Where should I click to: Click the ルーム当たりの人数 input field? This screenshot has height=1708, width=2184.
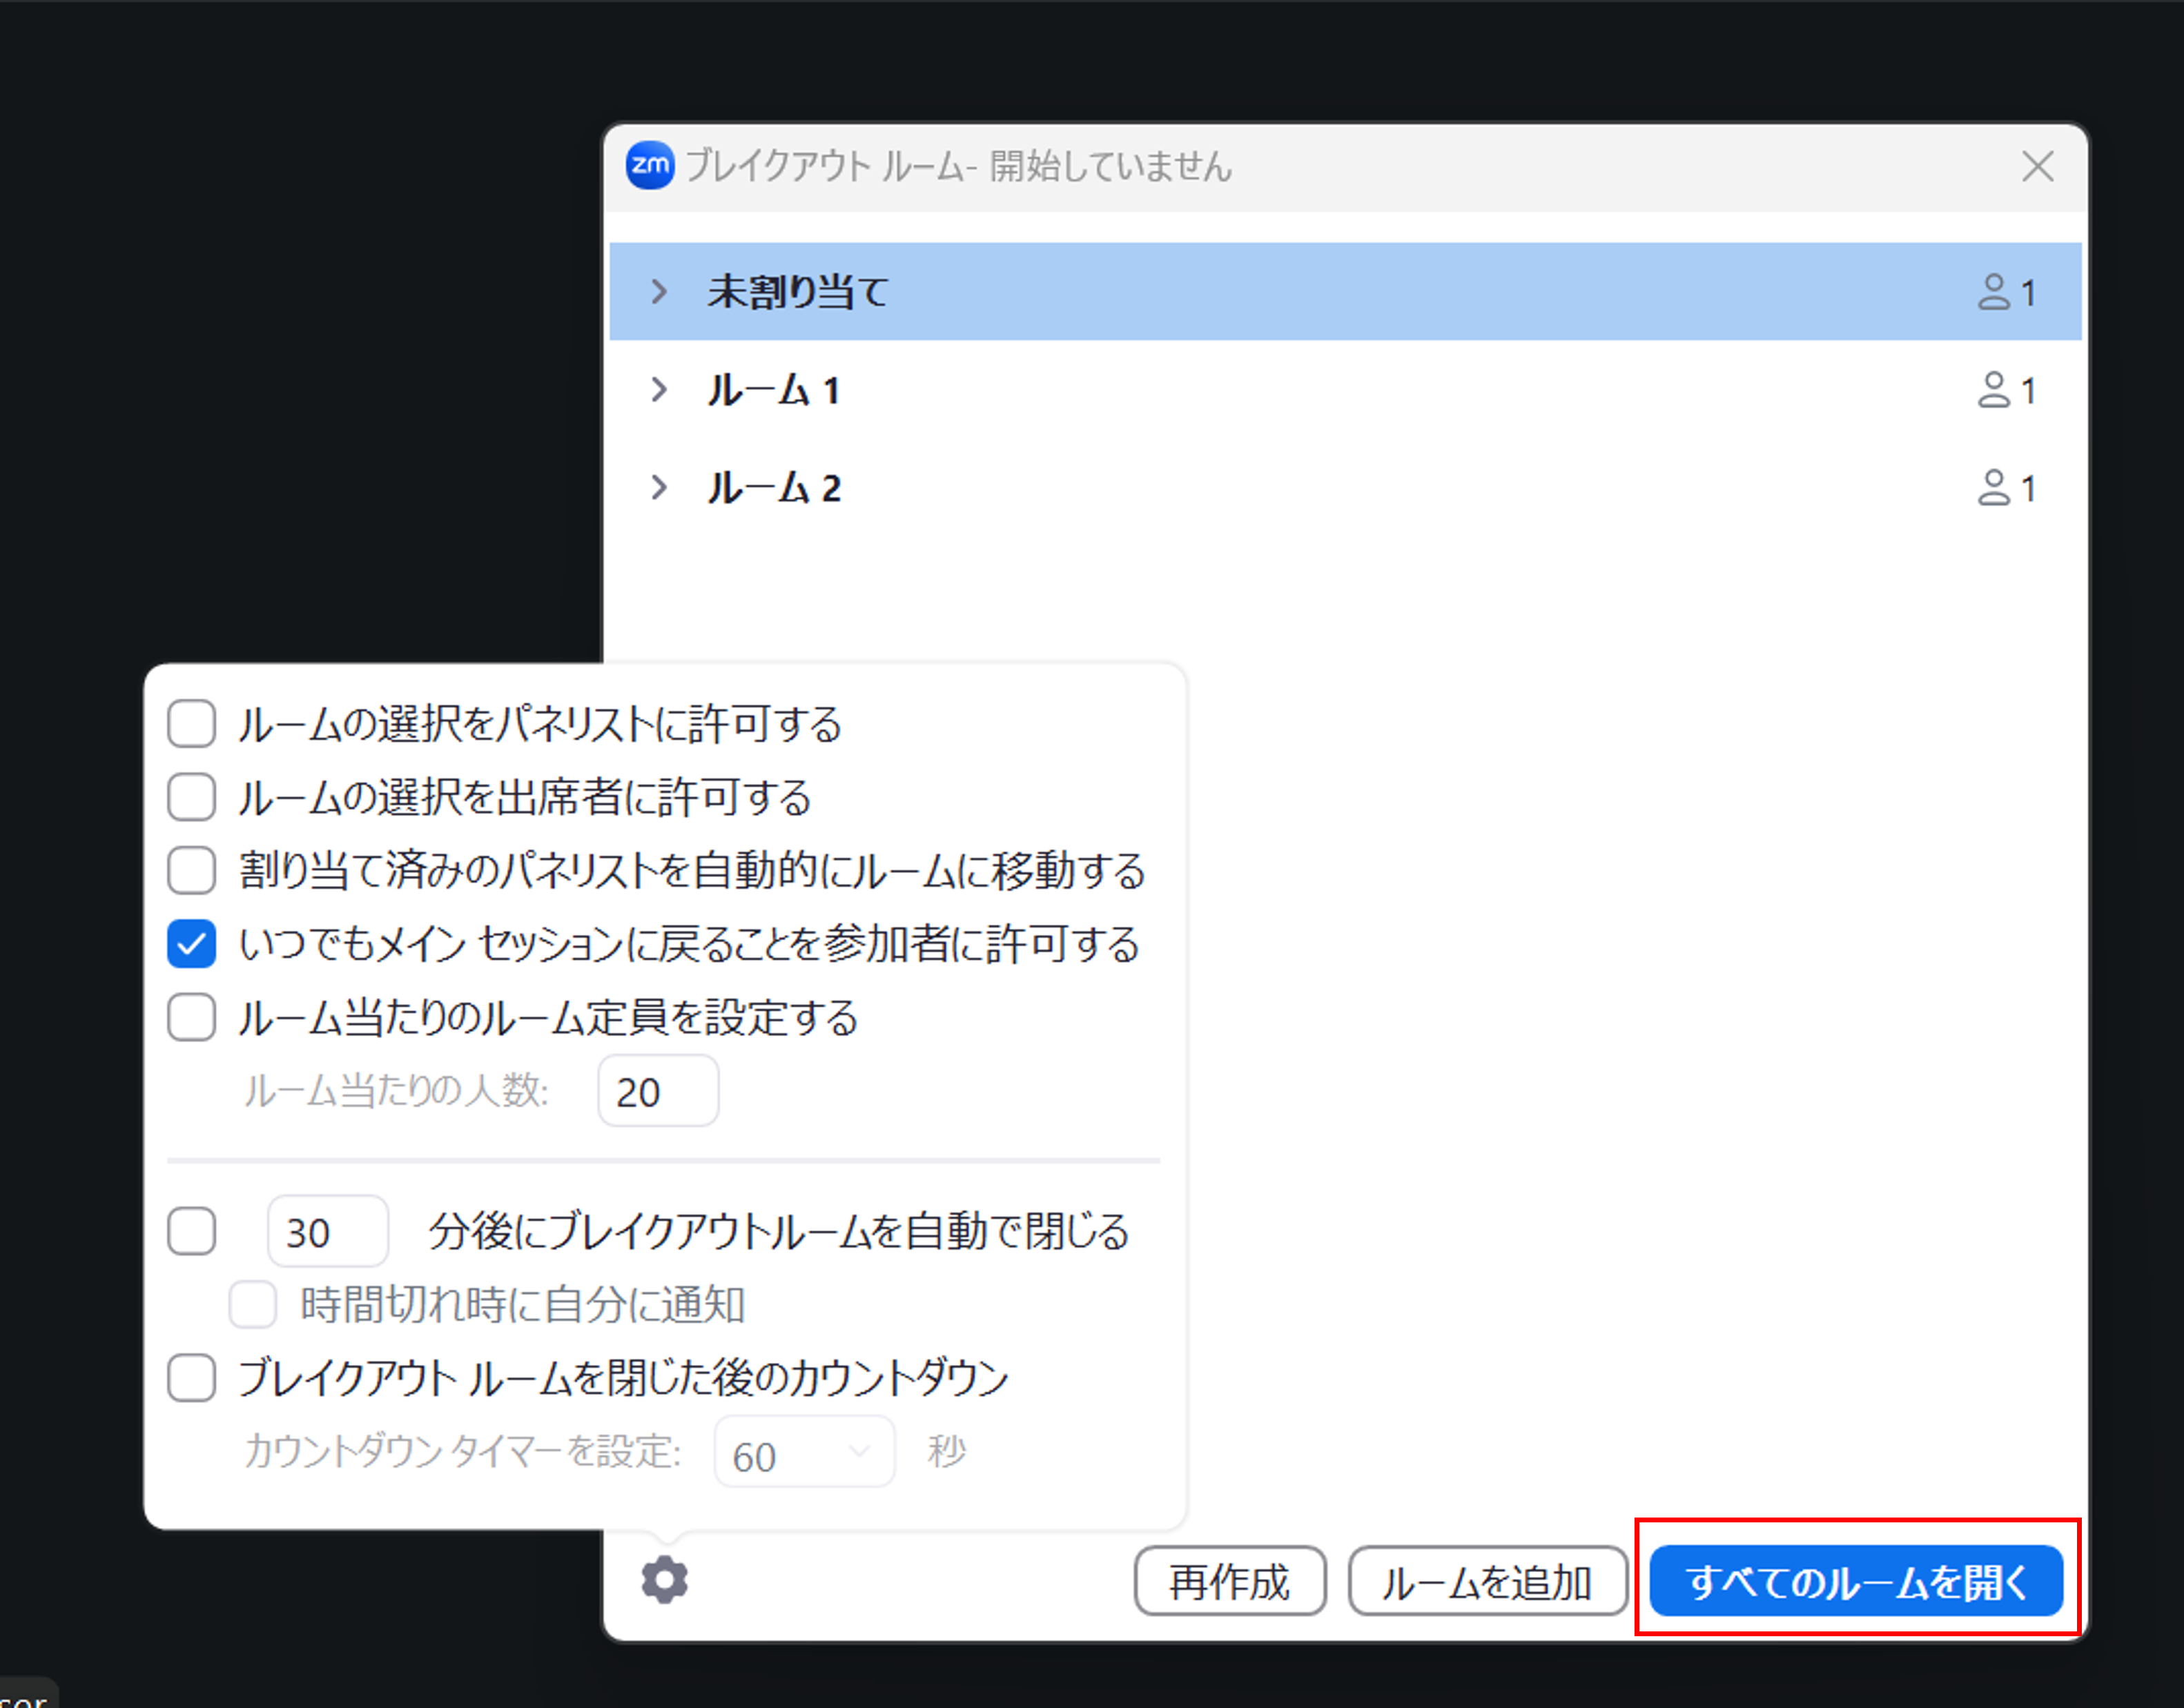(x=658, y=1091)
